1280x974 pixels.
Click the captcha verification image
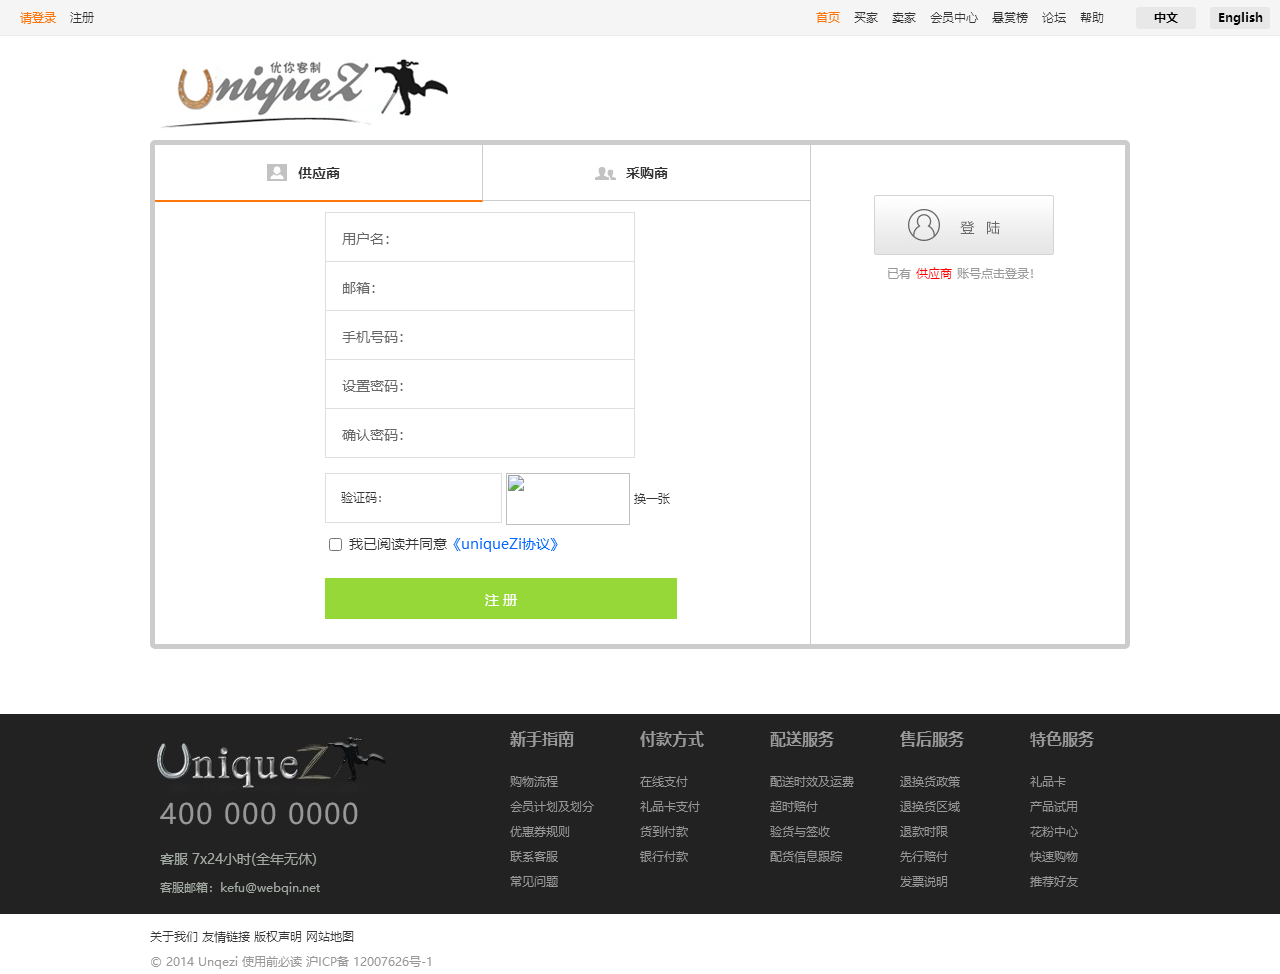coord(567,499)
